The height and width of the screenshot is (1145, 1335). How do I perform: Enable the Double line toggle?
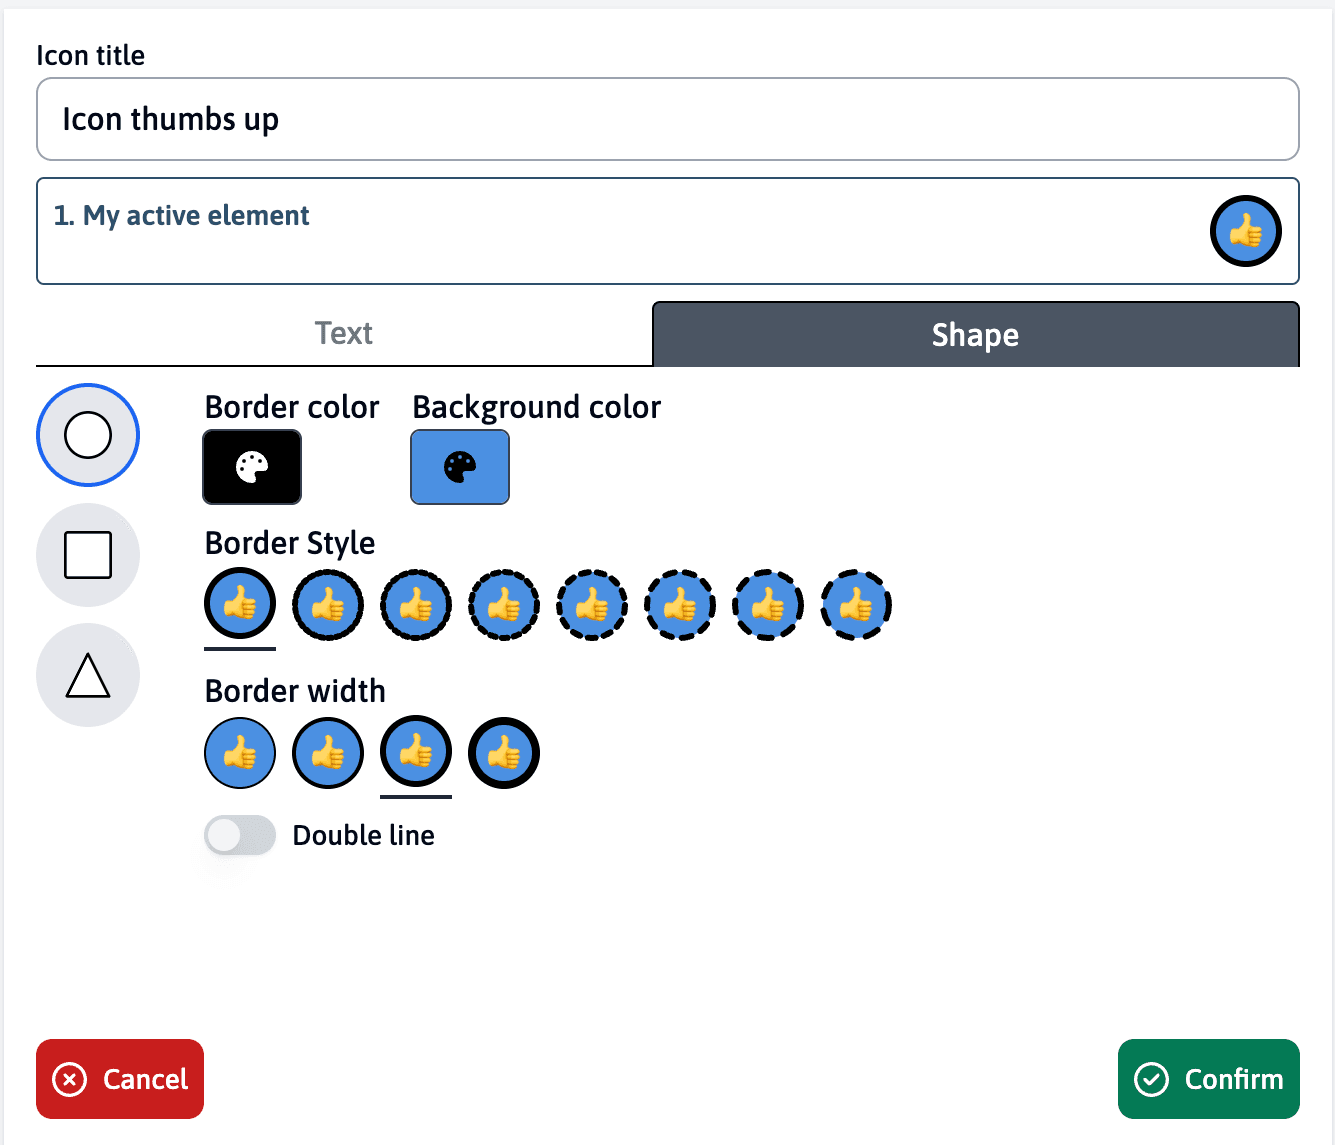[x=240, y=835]
